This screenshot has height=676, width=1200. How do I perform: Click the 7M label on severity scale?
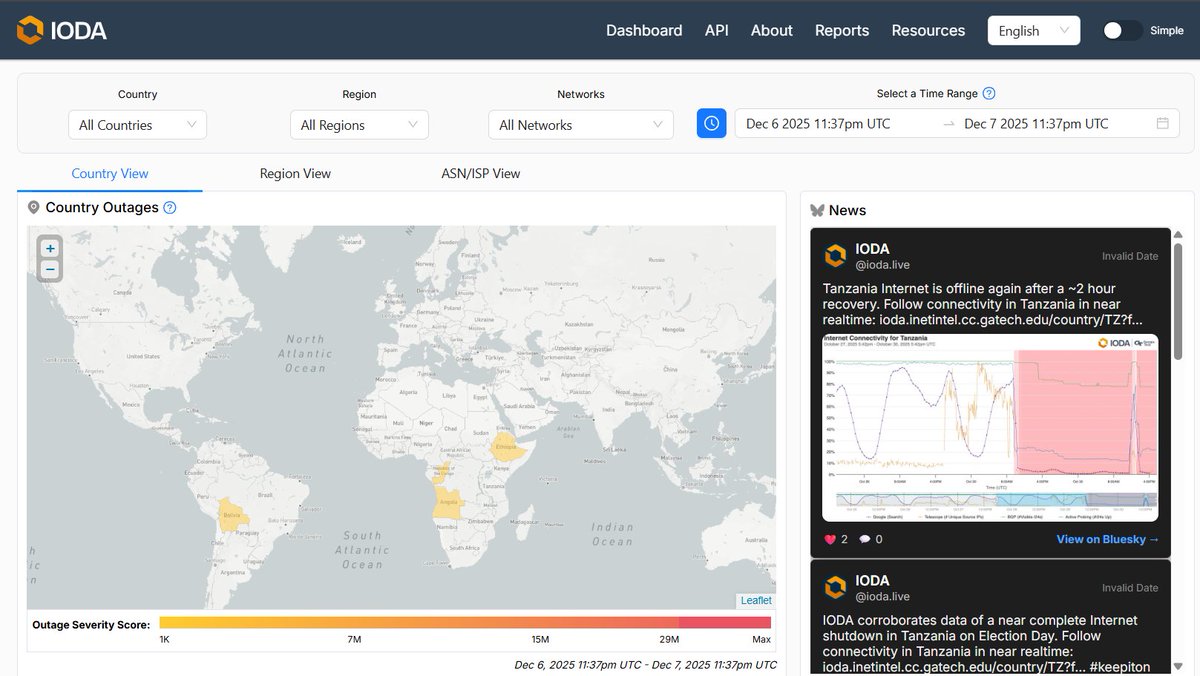click(x=354, y=639)
